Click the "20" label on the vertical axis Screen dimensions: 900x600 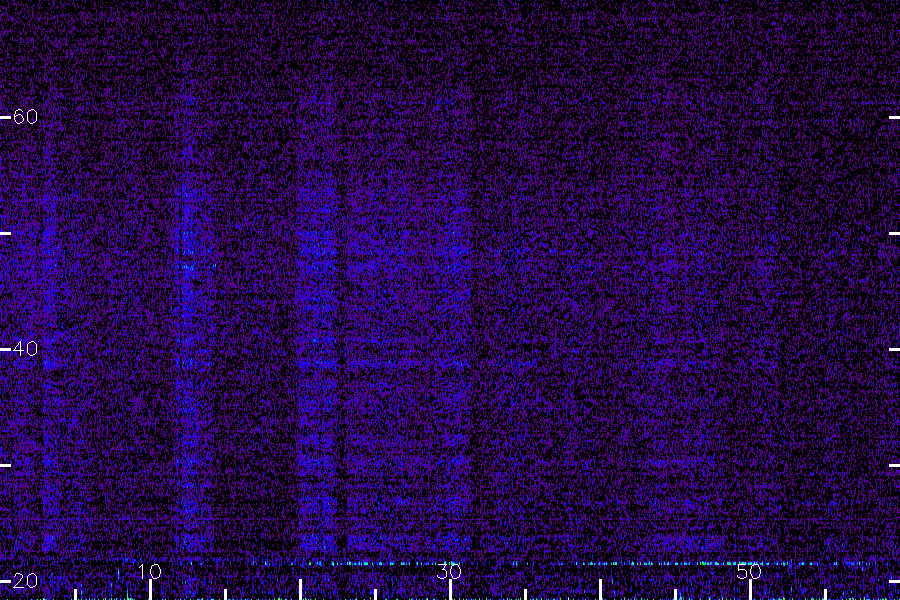click(25, 581)
